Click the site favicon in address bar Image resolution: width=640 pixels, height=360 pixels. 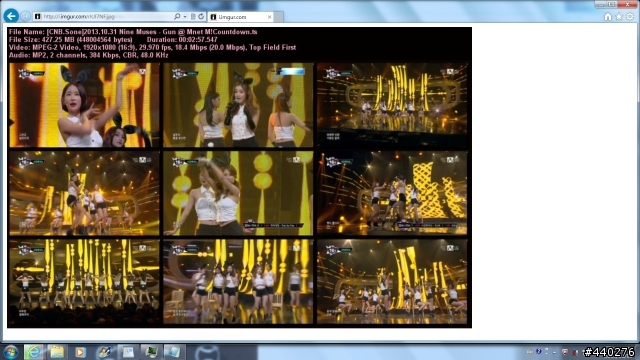[38, 17]
